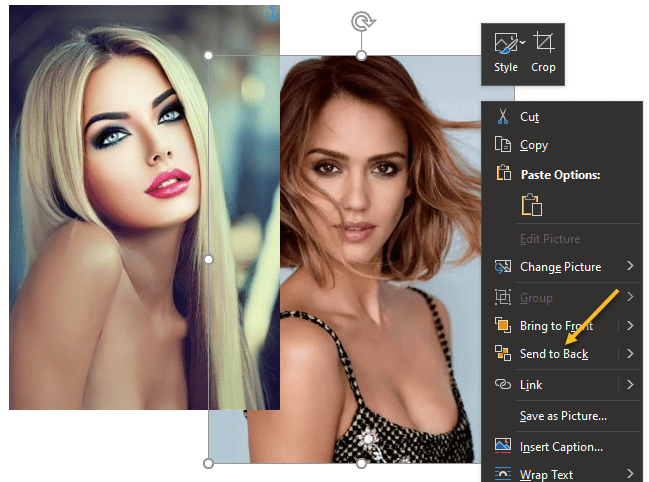Expand the Send to Back submenu arrow

tap(630, 353)
